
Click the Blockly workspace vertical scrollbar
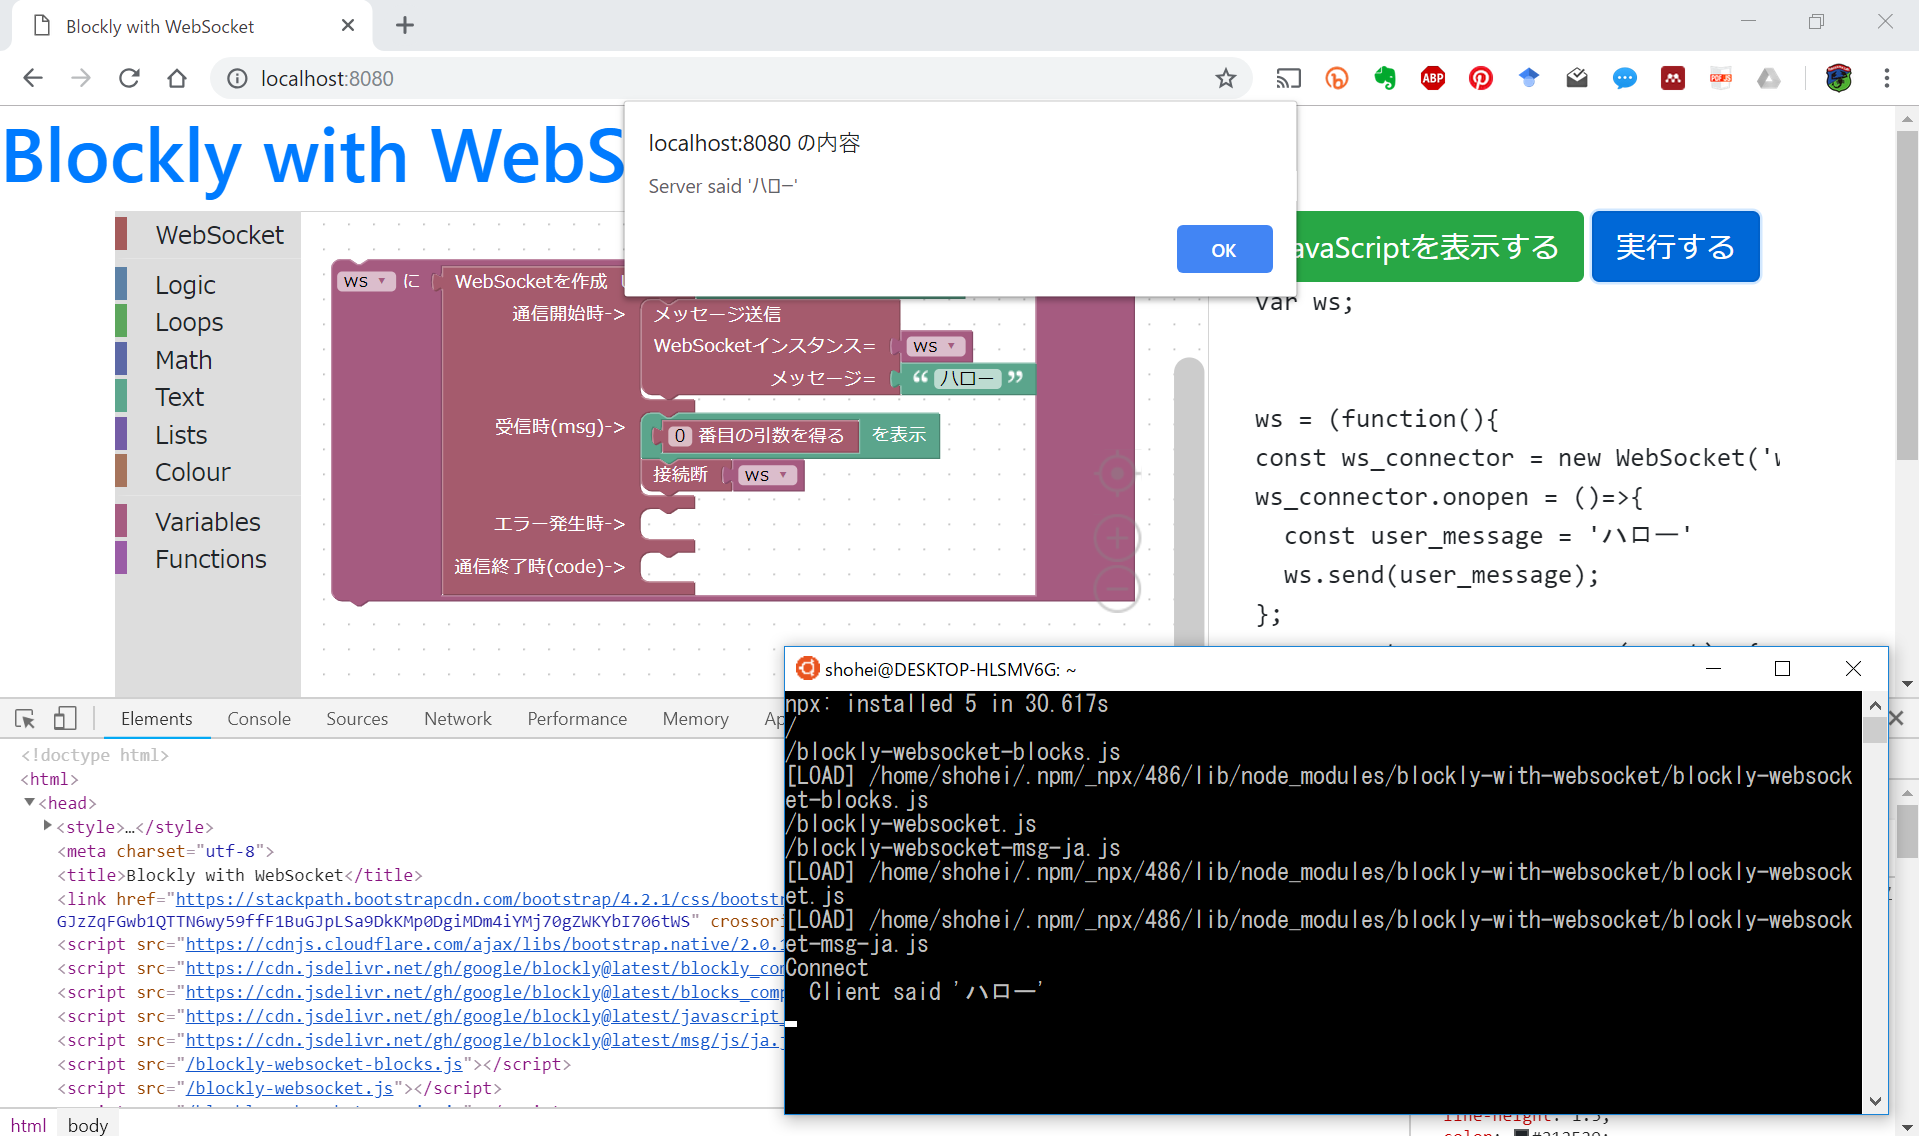(x=1189, y=500)
